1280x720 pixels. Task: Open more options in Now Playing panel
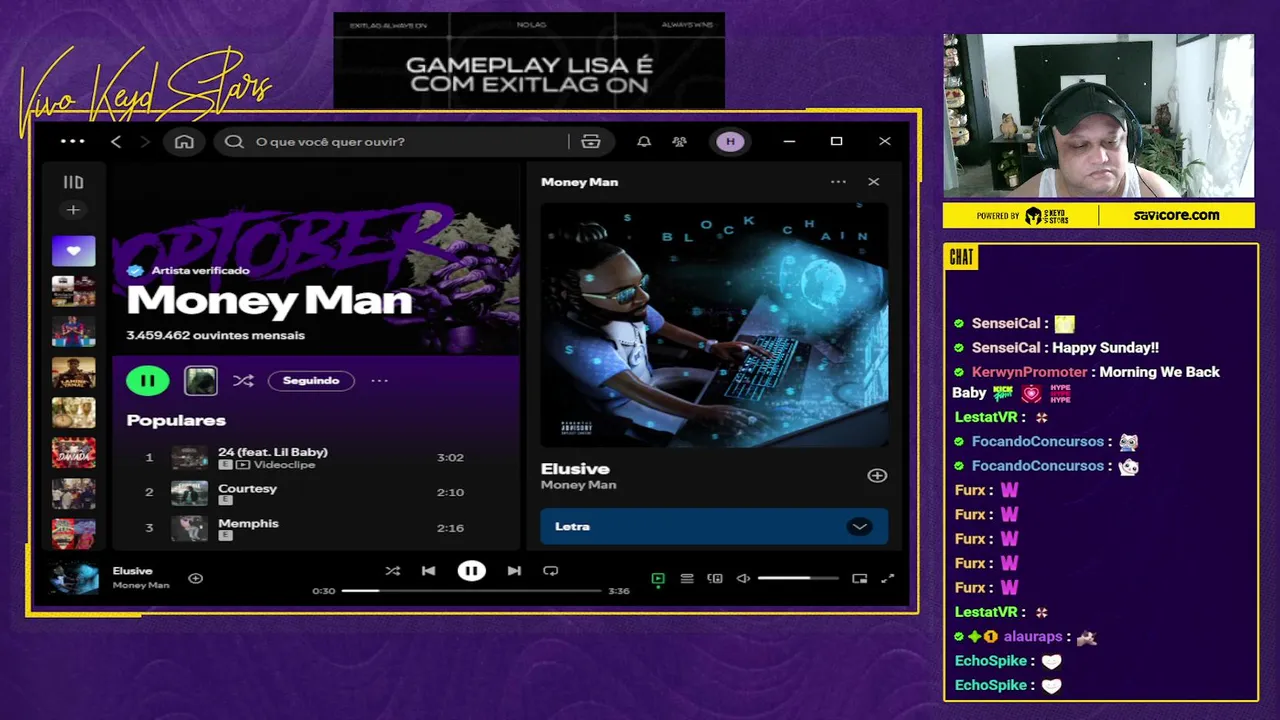[x=838, y=182]
